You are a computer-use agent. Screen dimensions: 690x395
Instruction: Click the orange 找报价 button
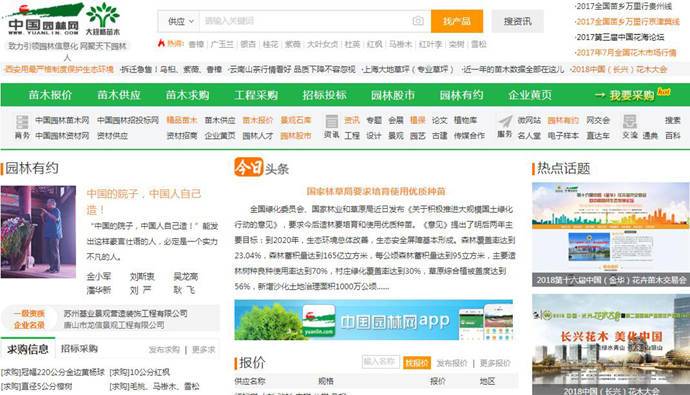coord(417,363)
